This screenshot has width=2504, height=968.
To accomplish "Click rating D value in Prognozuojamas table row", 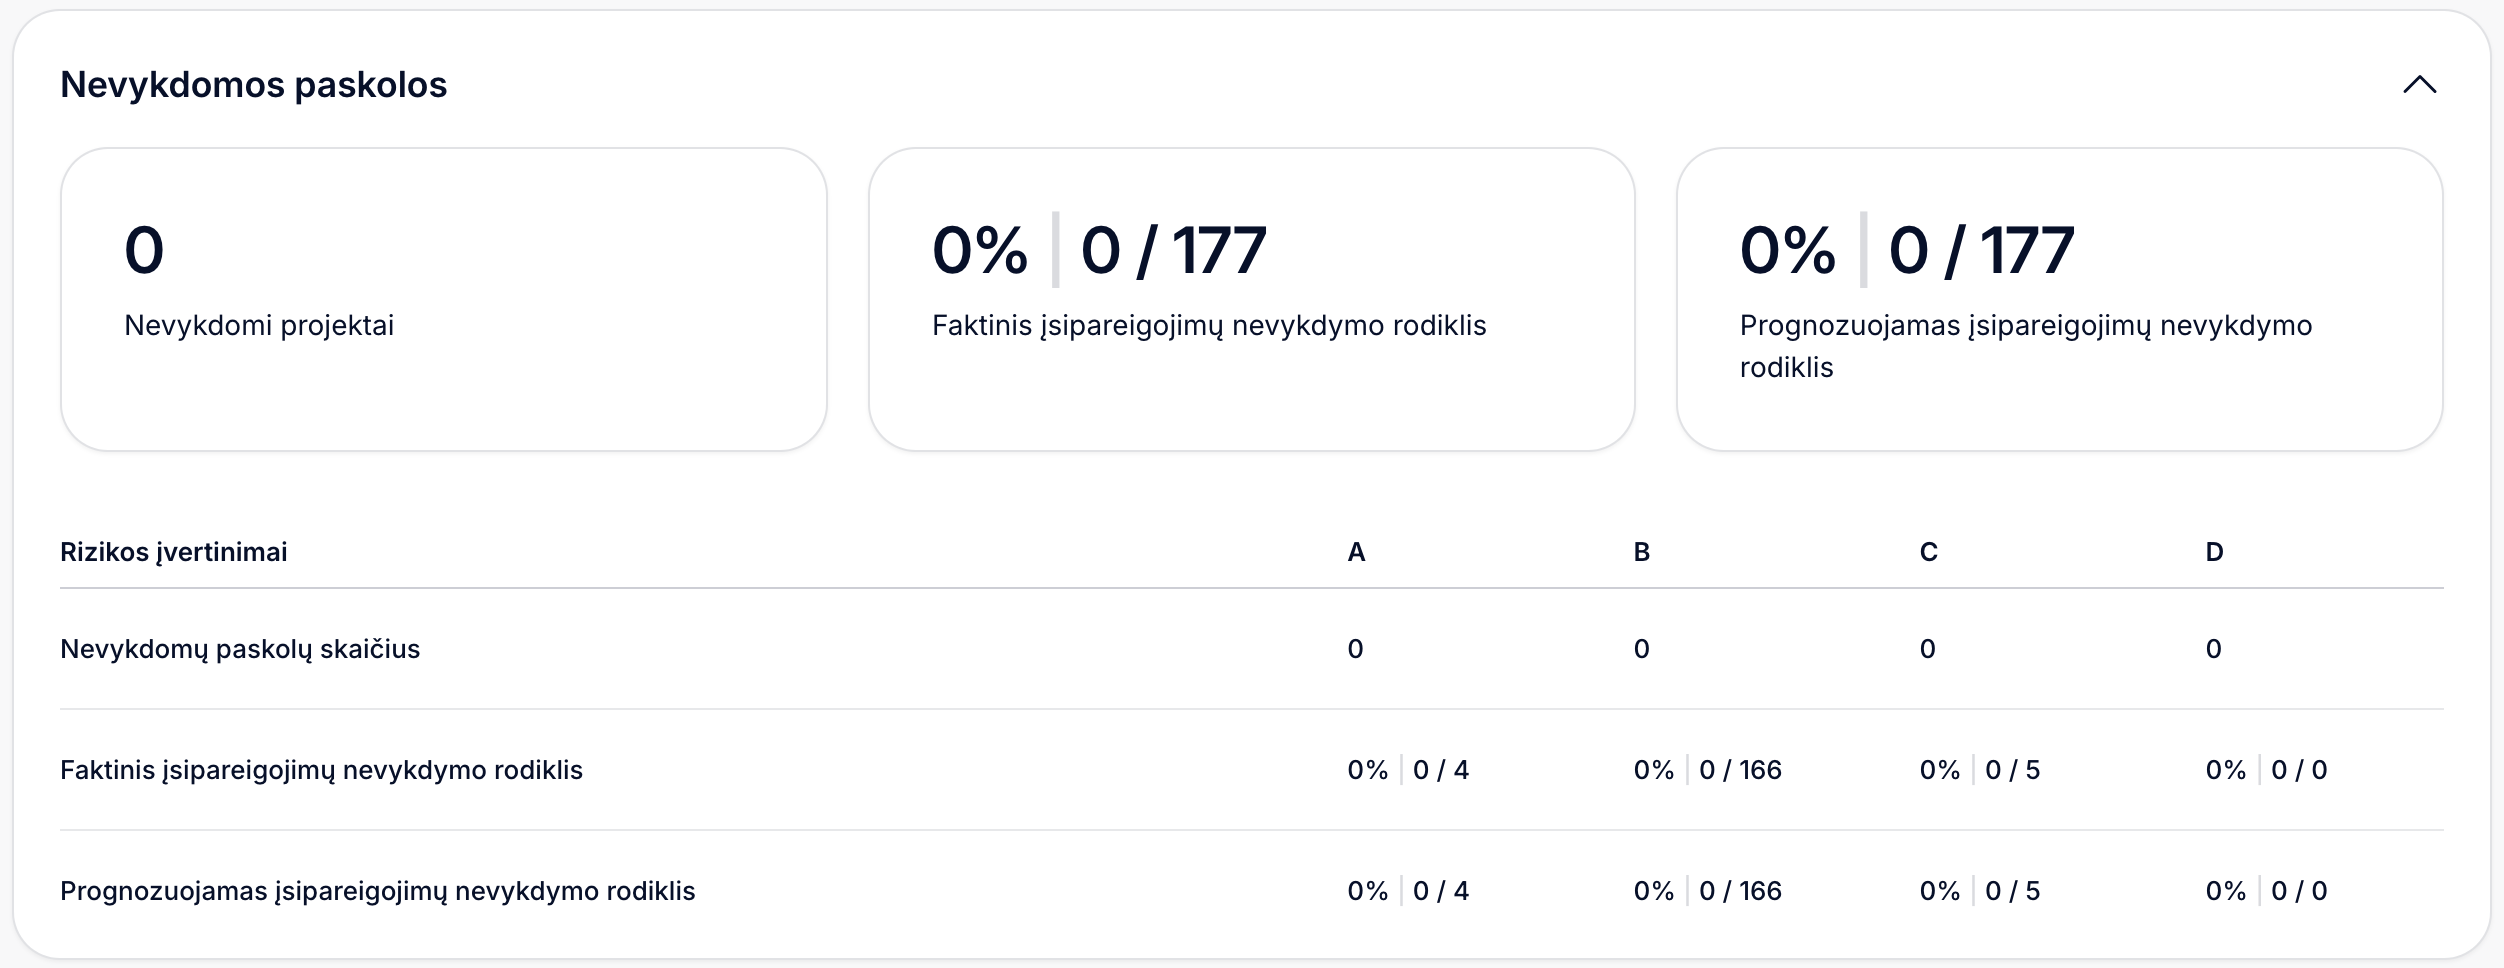I will 2266,891.
